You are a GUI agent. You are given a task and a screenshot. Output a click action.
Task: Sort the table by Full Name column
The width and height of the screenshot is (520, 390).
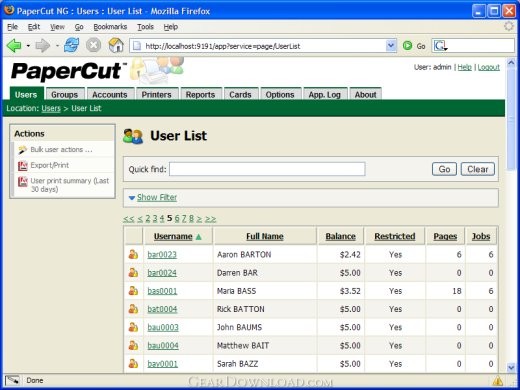(x=265, y=236)
